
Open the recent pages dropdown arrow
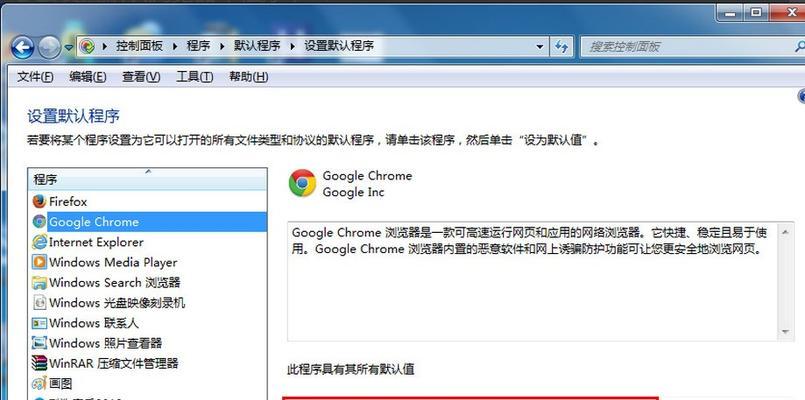[x=69, y=48]
